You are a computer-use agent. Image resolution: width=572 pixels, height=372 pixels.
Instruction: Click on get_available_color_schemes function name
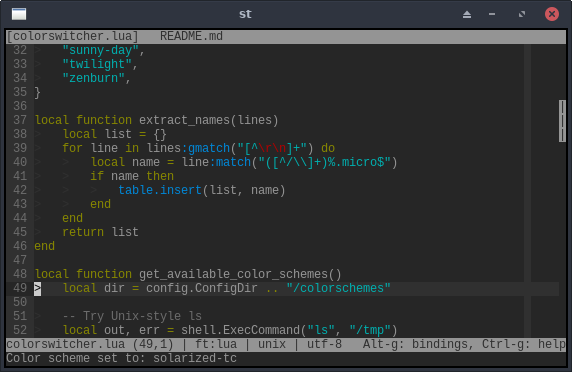233,274
